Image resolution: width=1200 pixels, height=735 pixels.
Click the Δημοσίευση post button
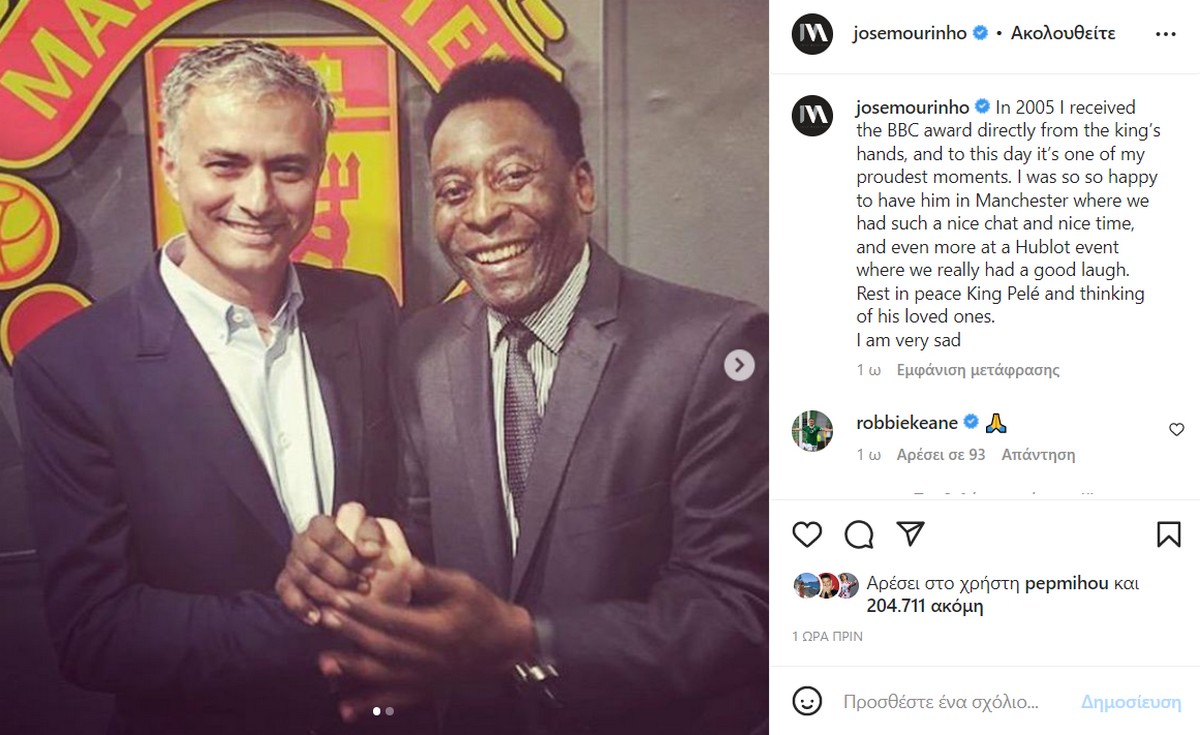click(x=1131, y=701)
